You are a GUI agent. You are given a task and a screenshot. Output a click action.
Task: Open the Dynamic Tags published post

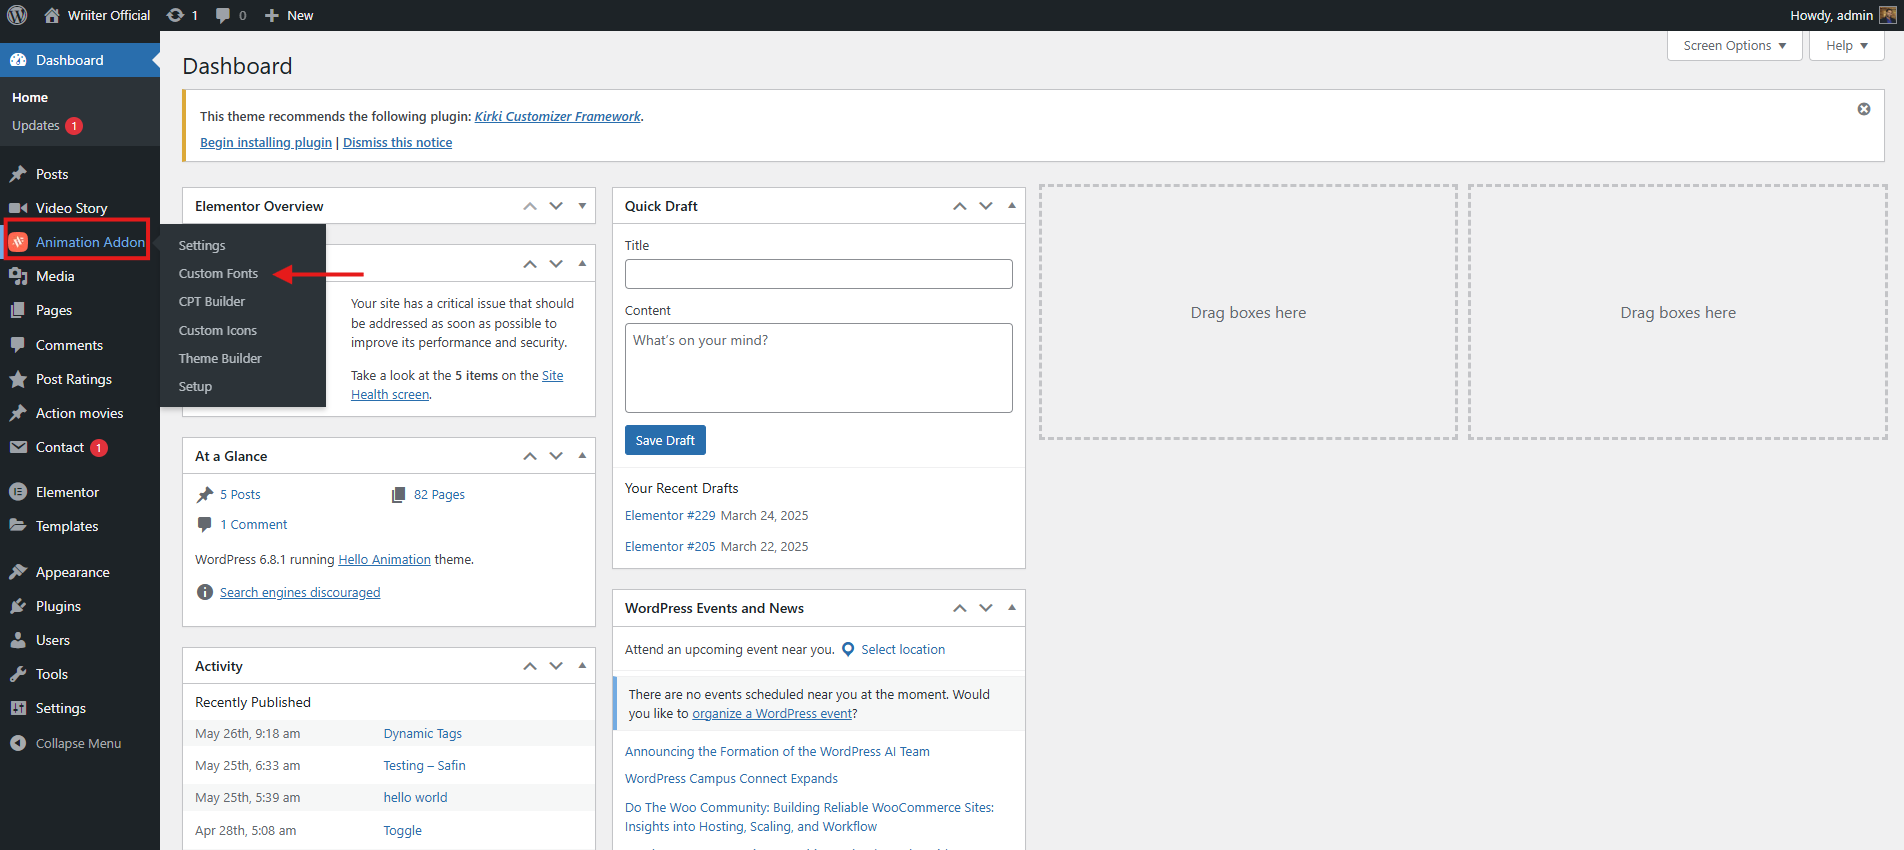tap(423, 733)
